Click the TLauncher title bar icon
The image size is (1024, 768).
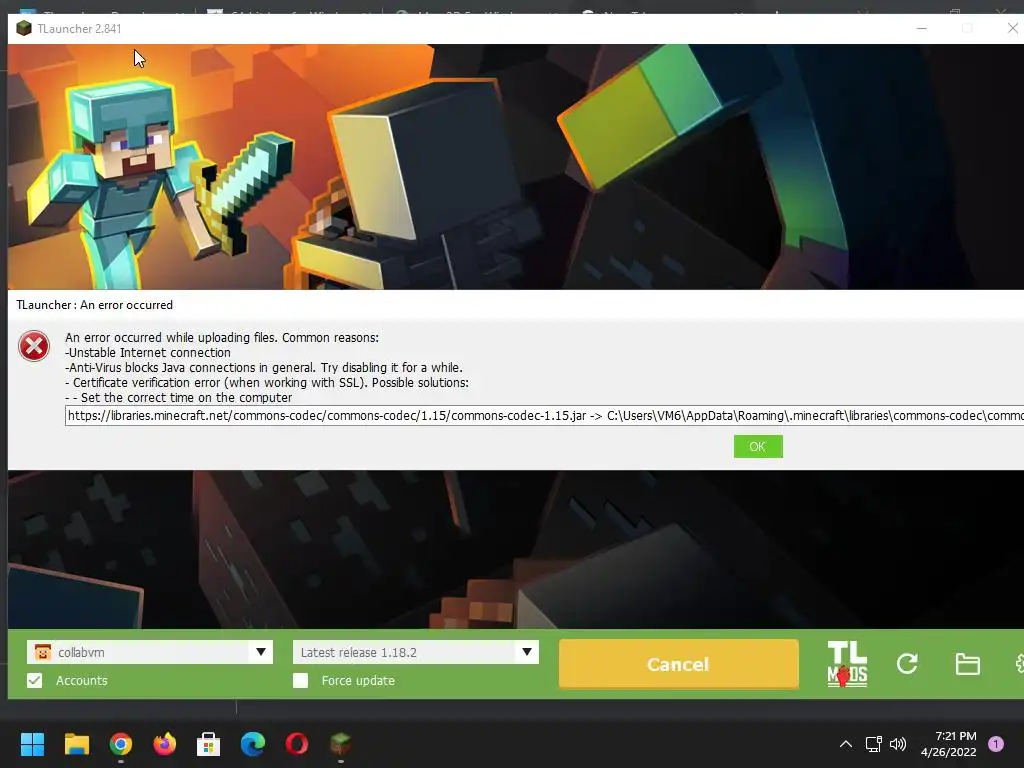(x=24, y=29)
